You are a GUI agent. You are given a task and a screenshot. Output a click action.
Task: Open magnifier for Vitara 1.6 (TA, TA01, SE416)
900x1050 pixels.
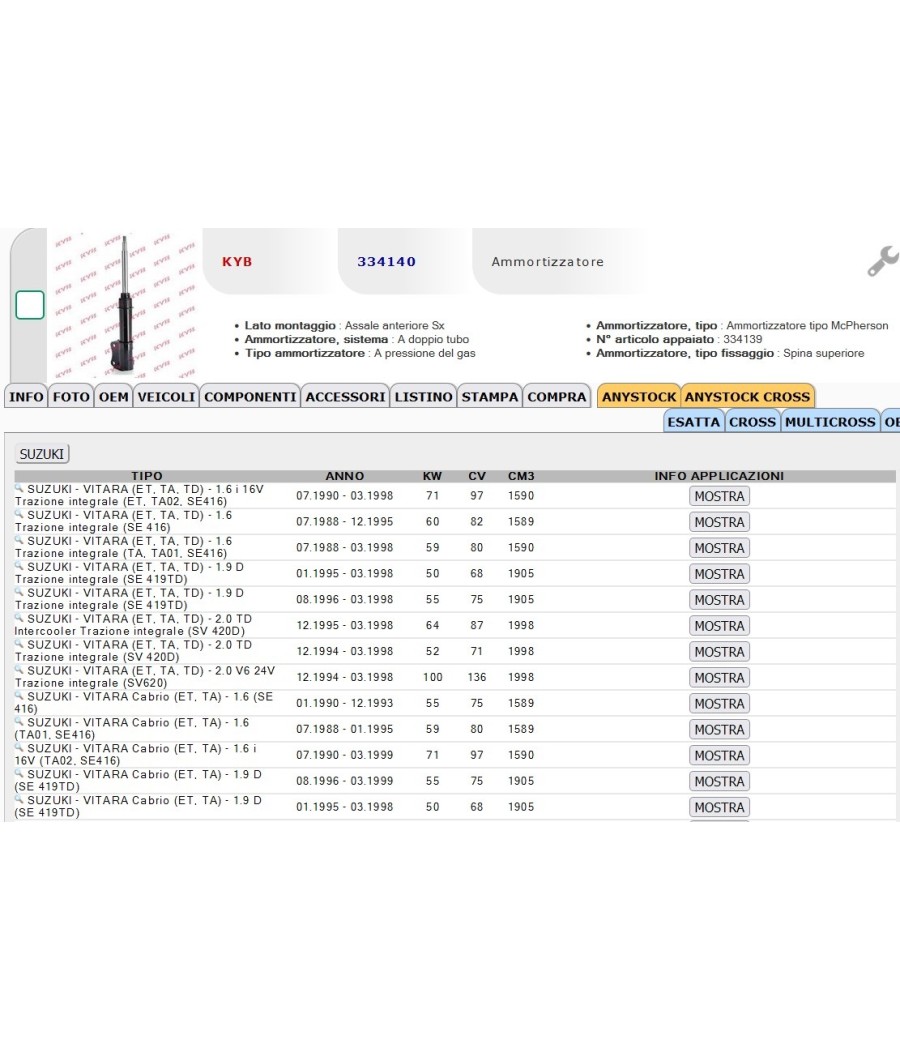click(x=19, y=540)
